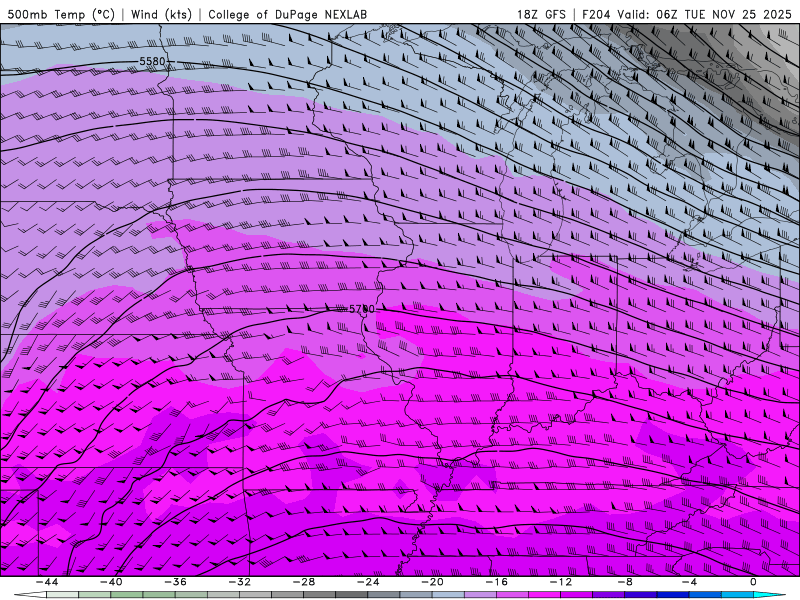Click the '-12' color scale label
This screenshot has width=800, height=600.
[x=561, y=582]
